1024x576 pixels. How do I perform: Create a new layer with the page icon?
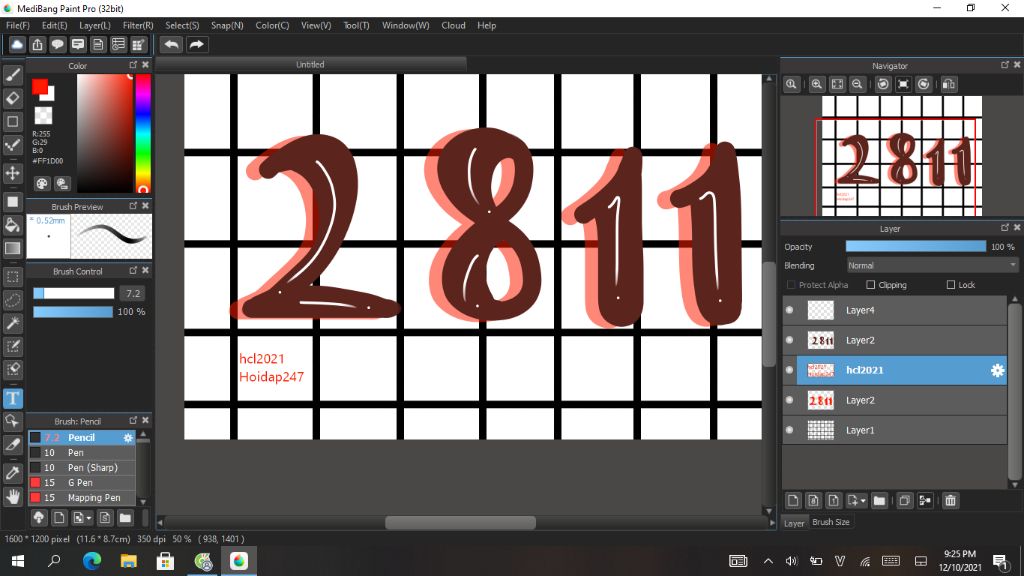point(793,500)
